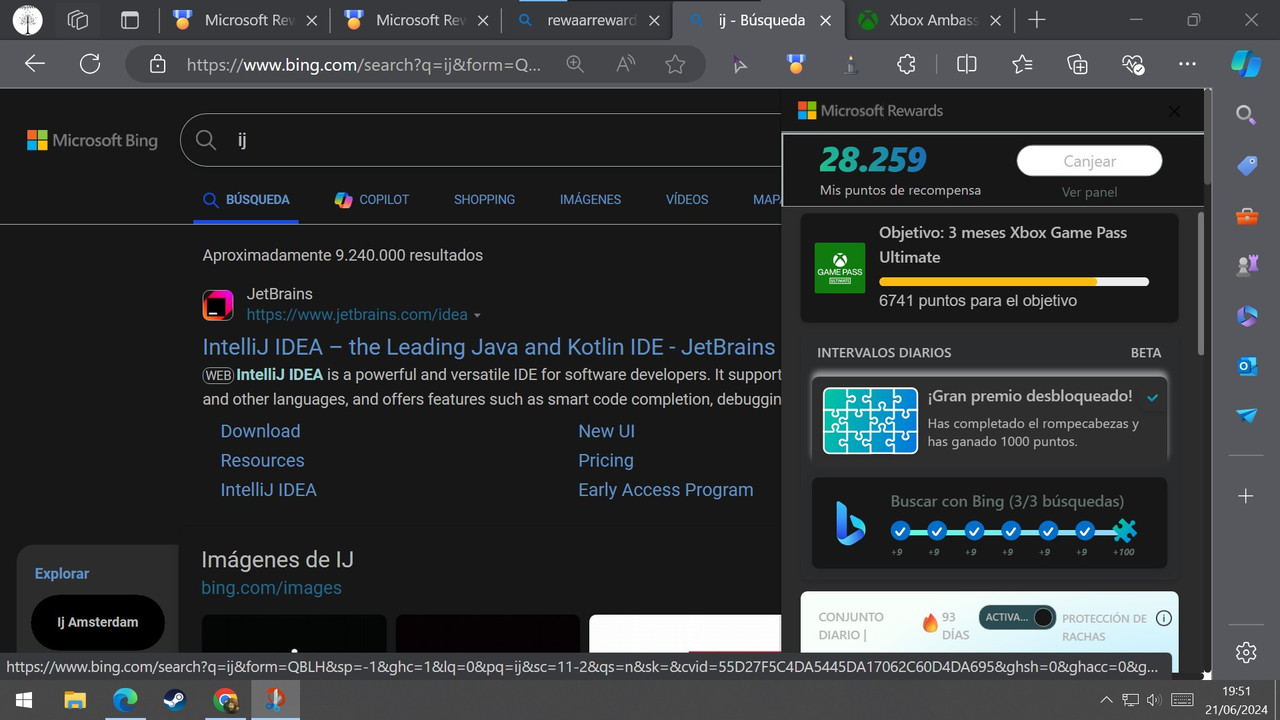1280x720 pixels.
Task: Open the Windows Start menu
Action: pyautogui.click(x=23, y=700)
